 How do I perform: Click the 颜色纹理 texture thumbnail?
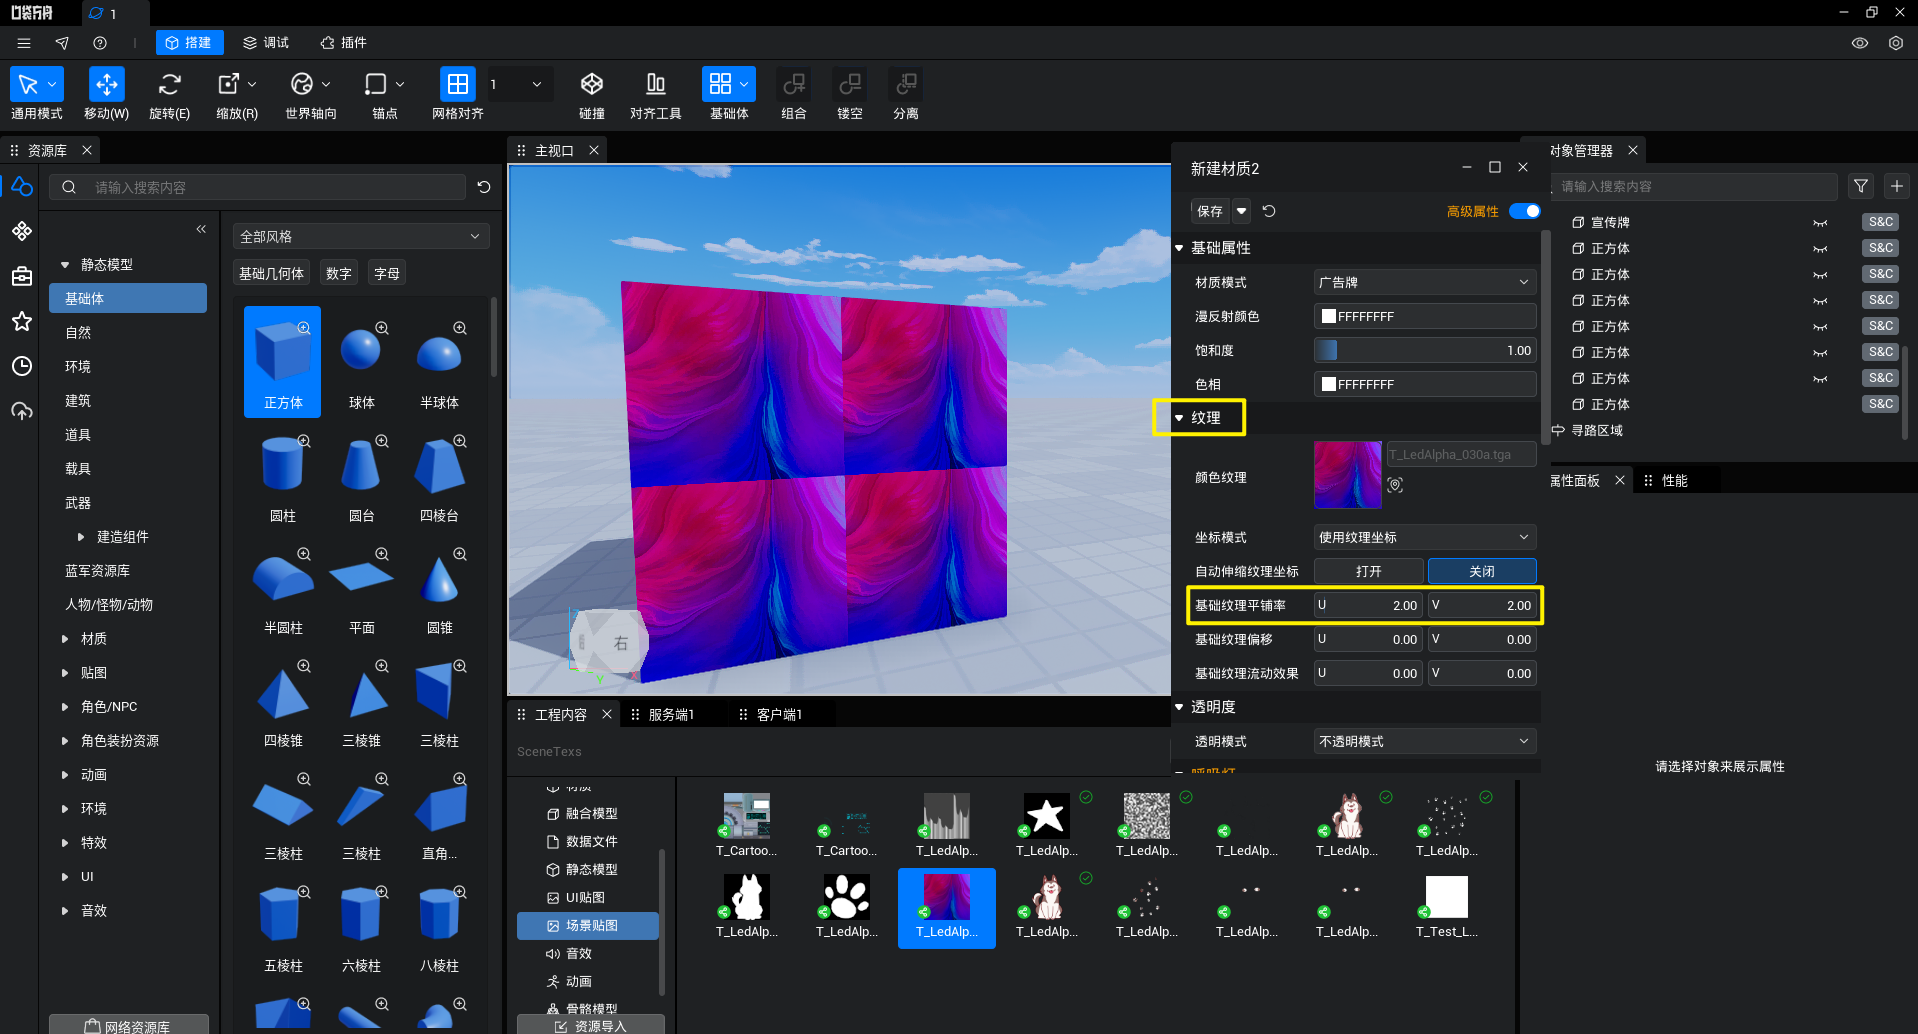(1348, 475)
